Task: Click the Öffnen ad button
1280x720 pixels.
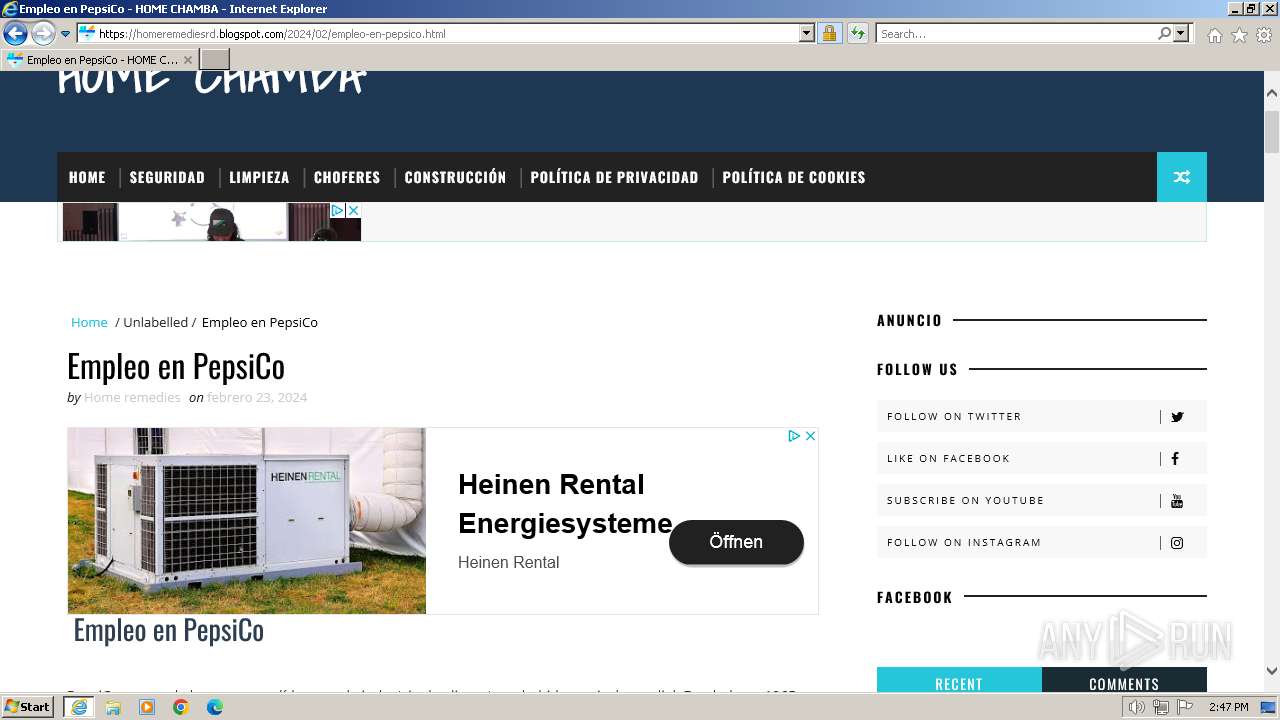Action: point(736,542)
